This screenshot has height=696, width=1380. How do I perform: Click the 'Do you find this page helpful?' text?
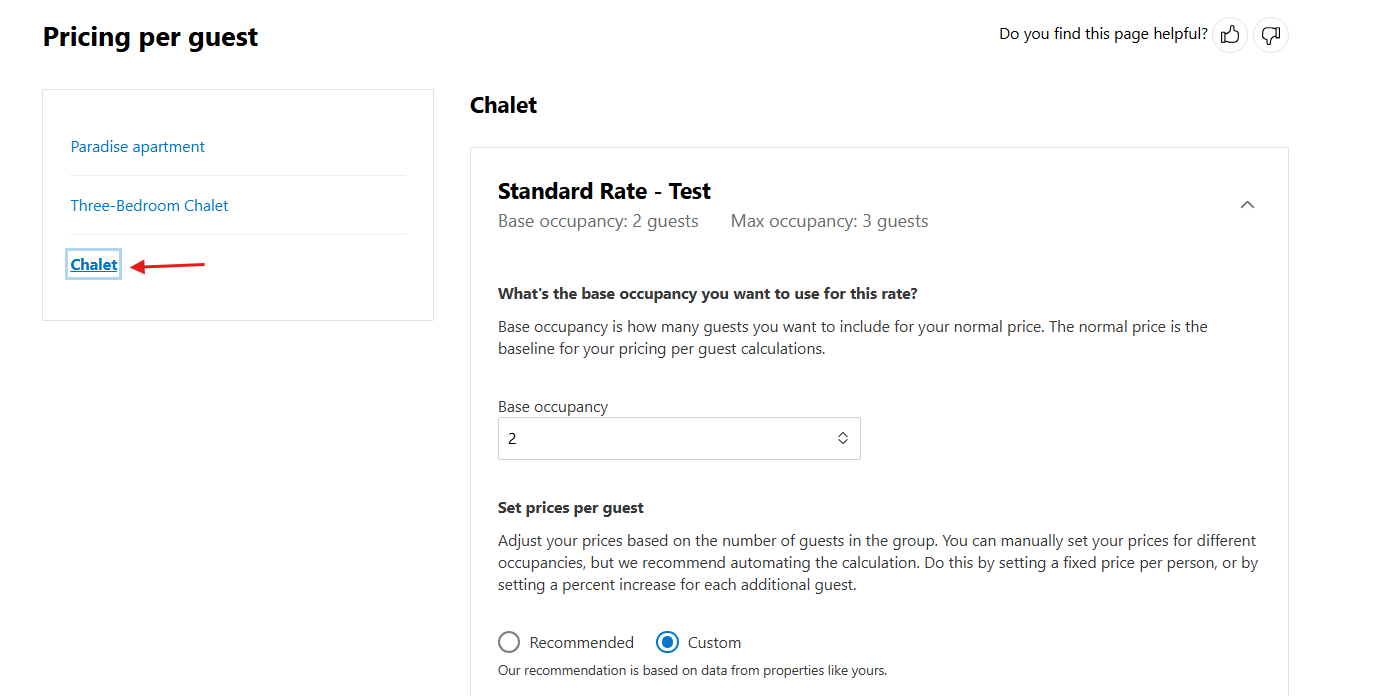pyautogui.click(x=1103, y=34)
